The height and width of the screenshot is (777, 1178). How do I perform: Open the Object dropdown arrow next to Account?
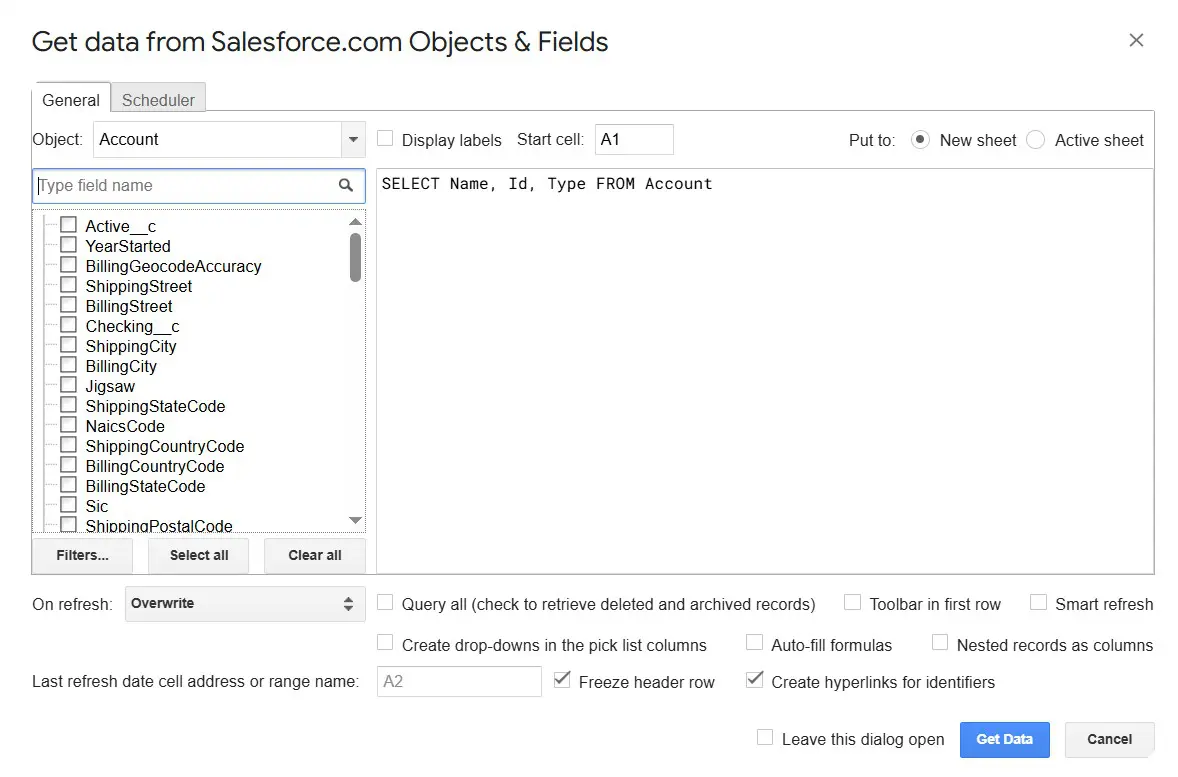(x=353, y=140)
